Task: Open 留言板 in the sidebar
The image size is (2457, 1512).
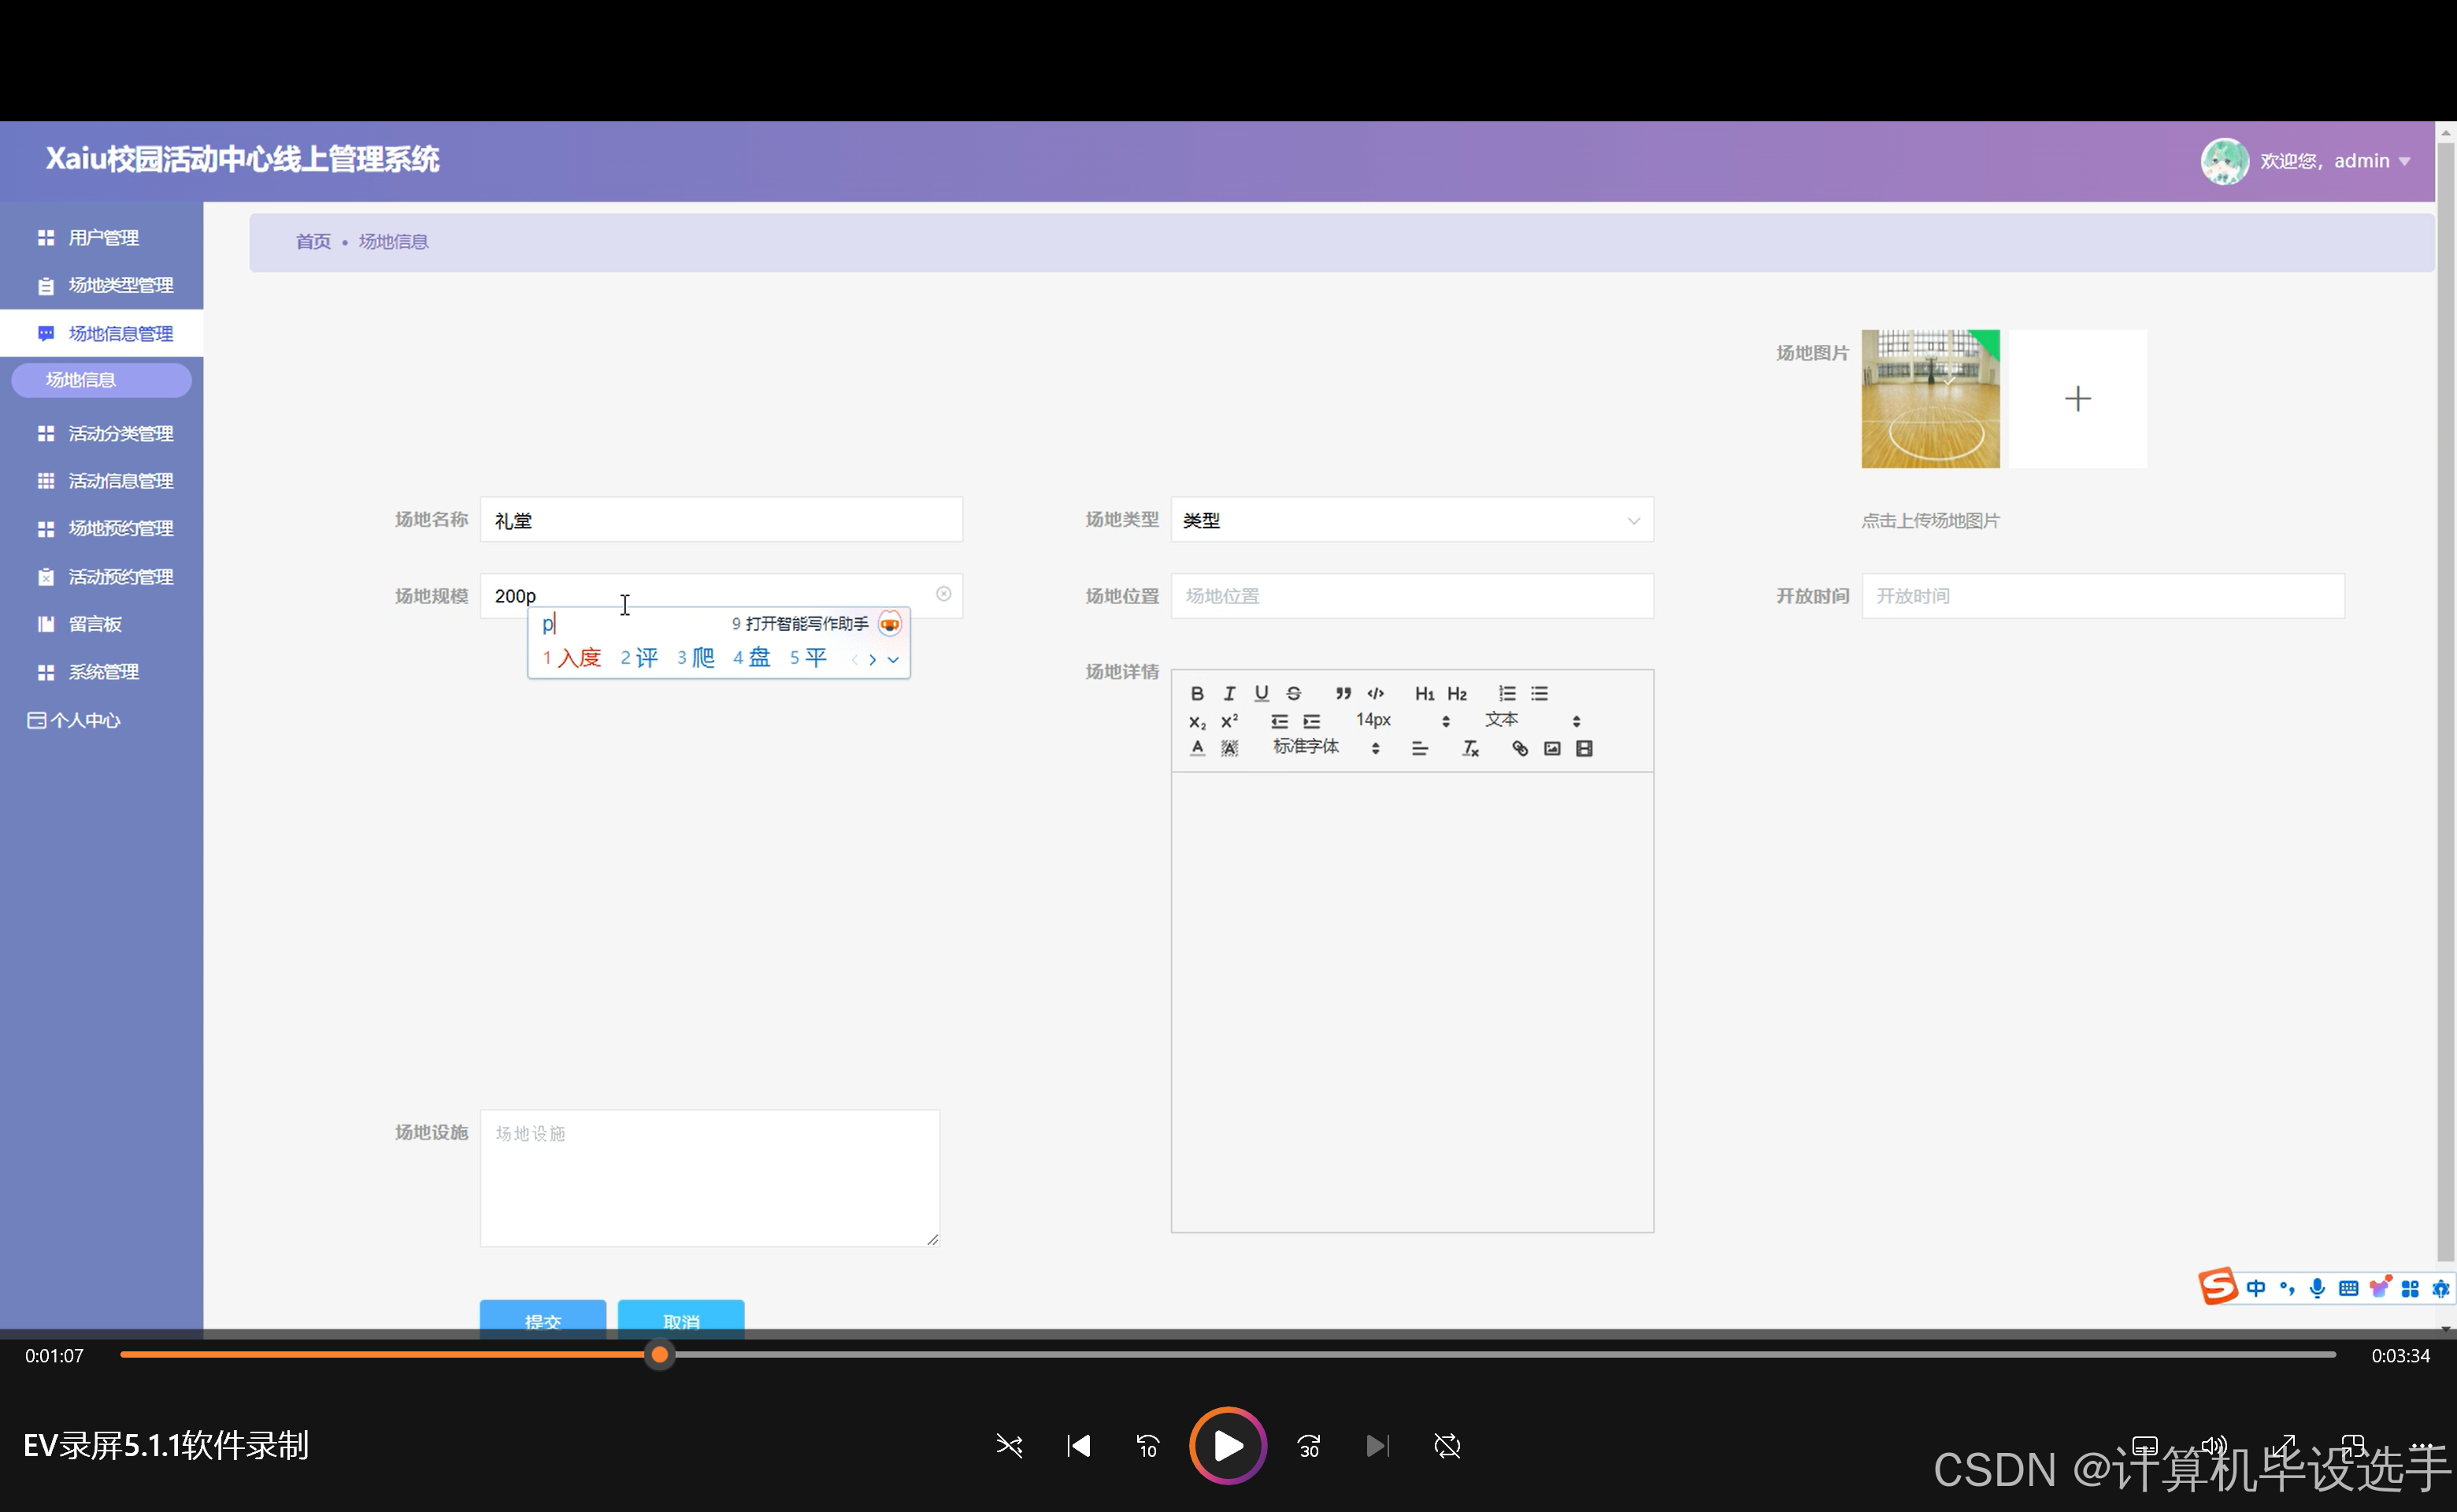Action: click(102, 625)
